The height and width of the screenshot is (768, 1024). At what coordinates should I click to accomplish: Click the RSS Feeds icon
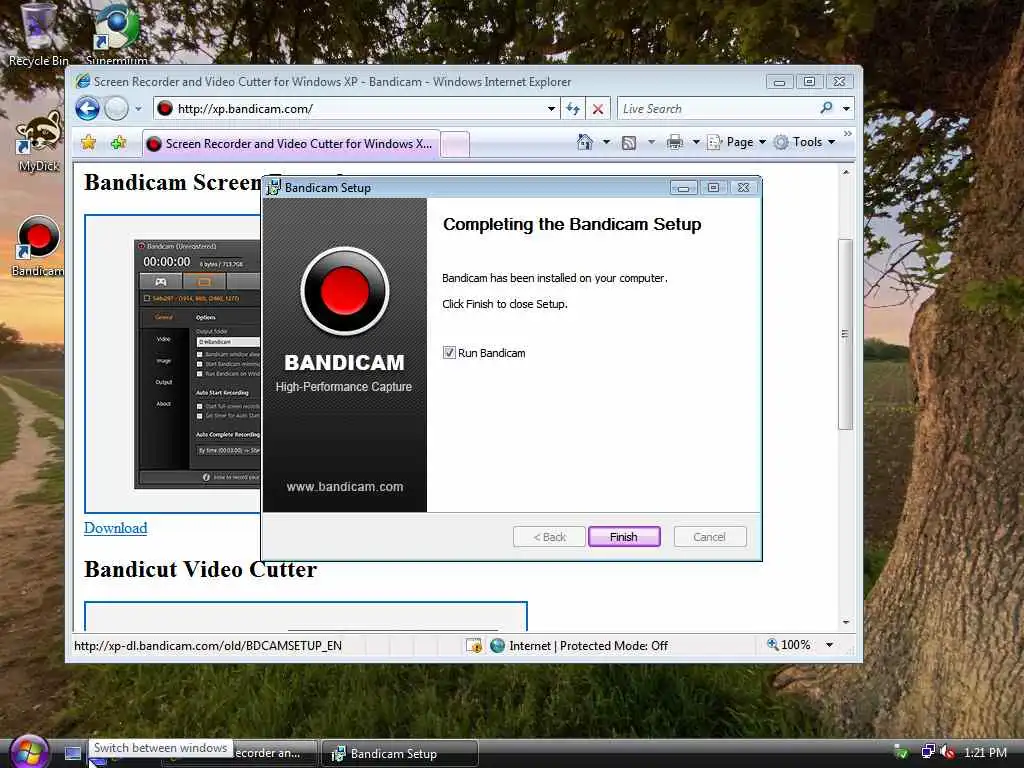coord(629,142)
